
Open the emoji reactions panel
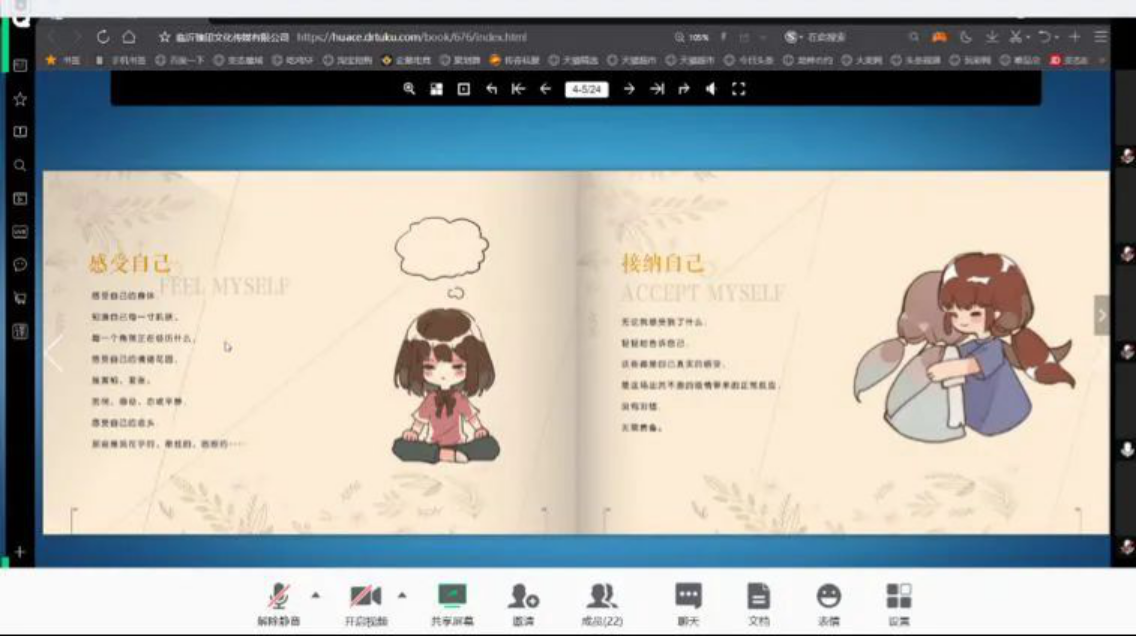(828, 604)
